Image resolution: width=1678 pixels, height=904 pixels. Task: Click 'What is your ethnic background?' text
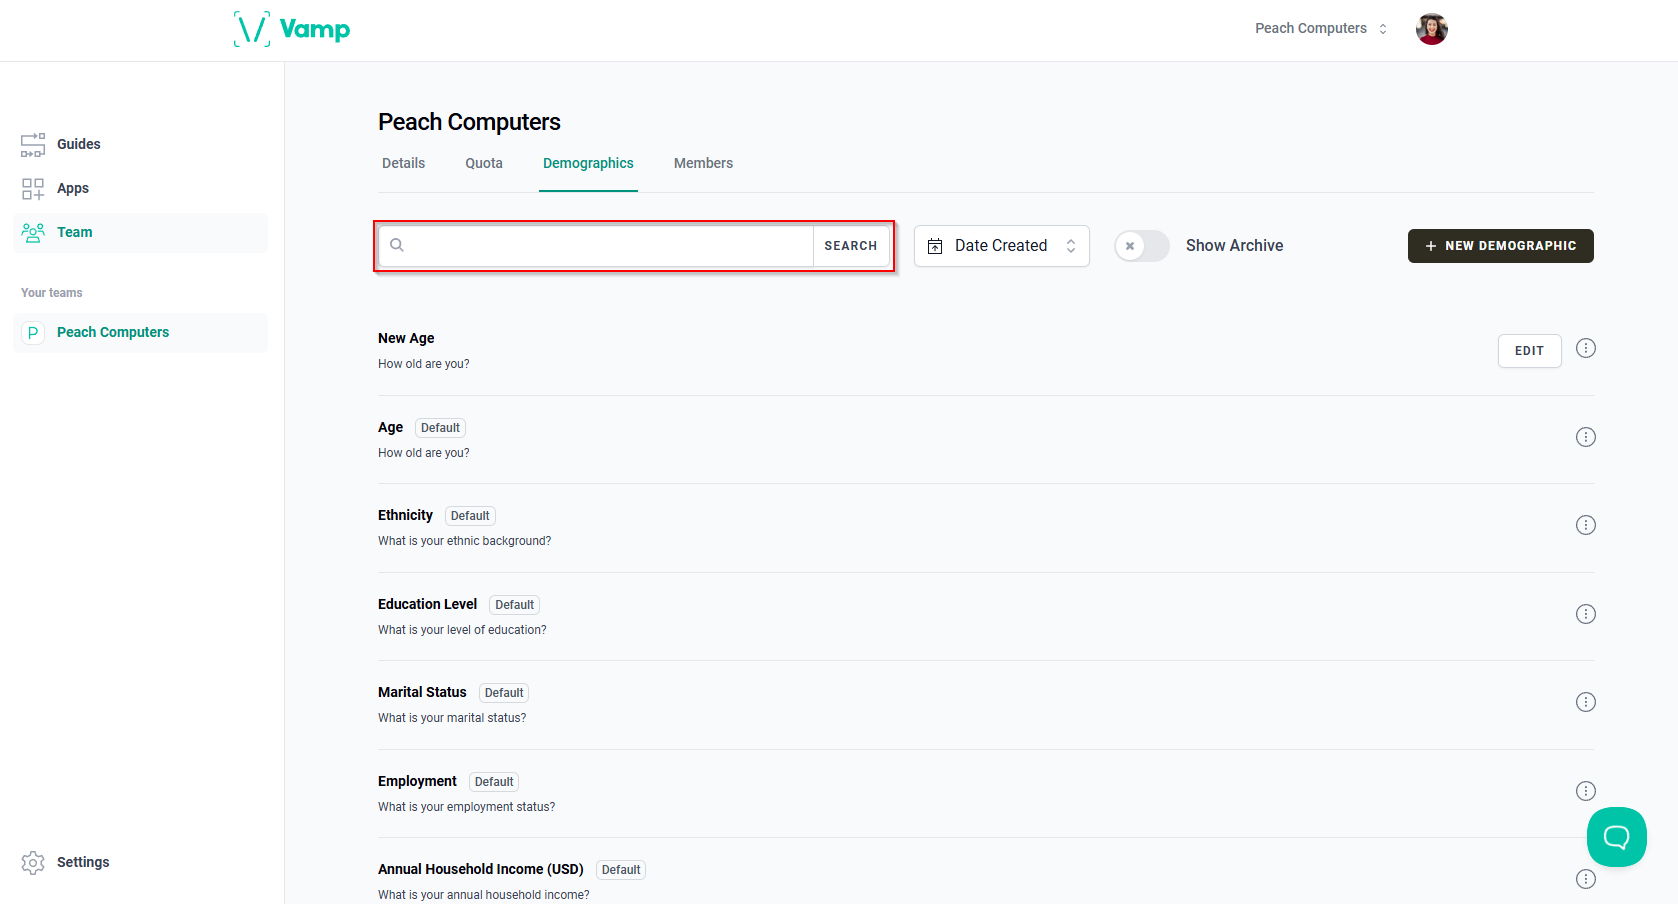pos(464,541)
